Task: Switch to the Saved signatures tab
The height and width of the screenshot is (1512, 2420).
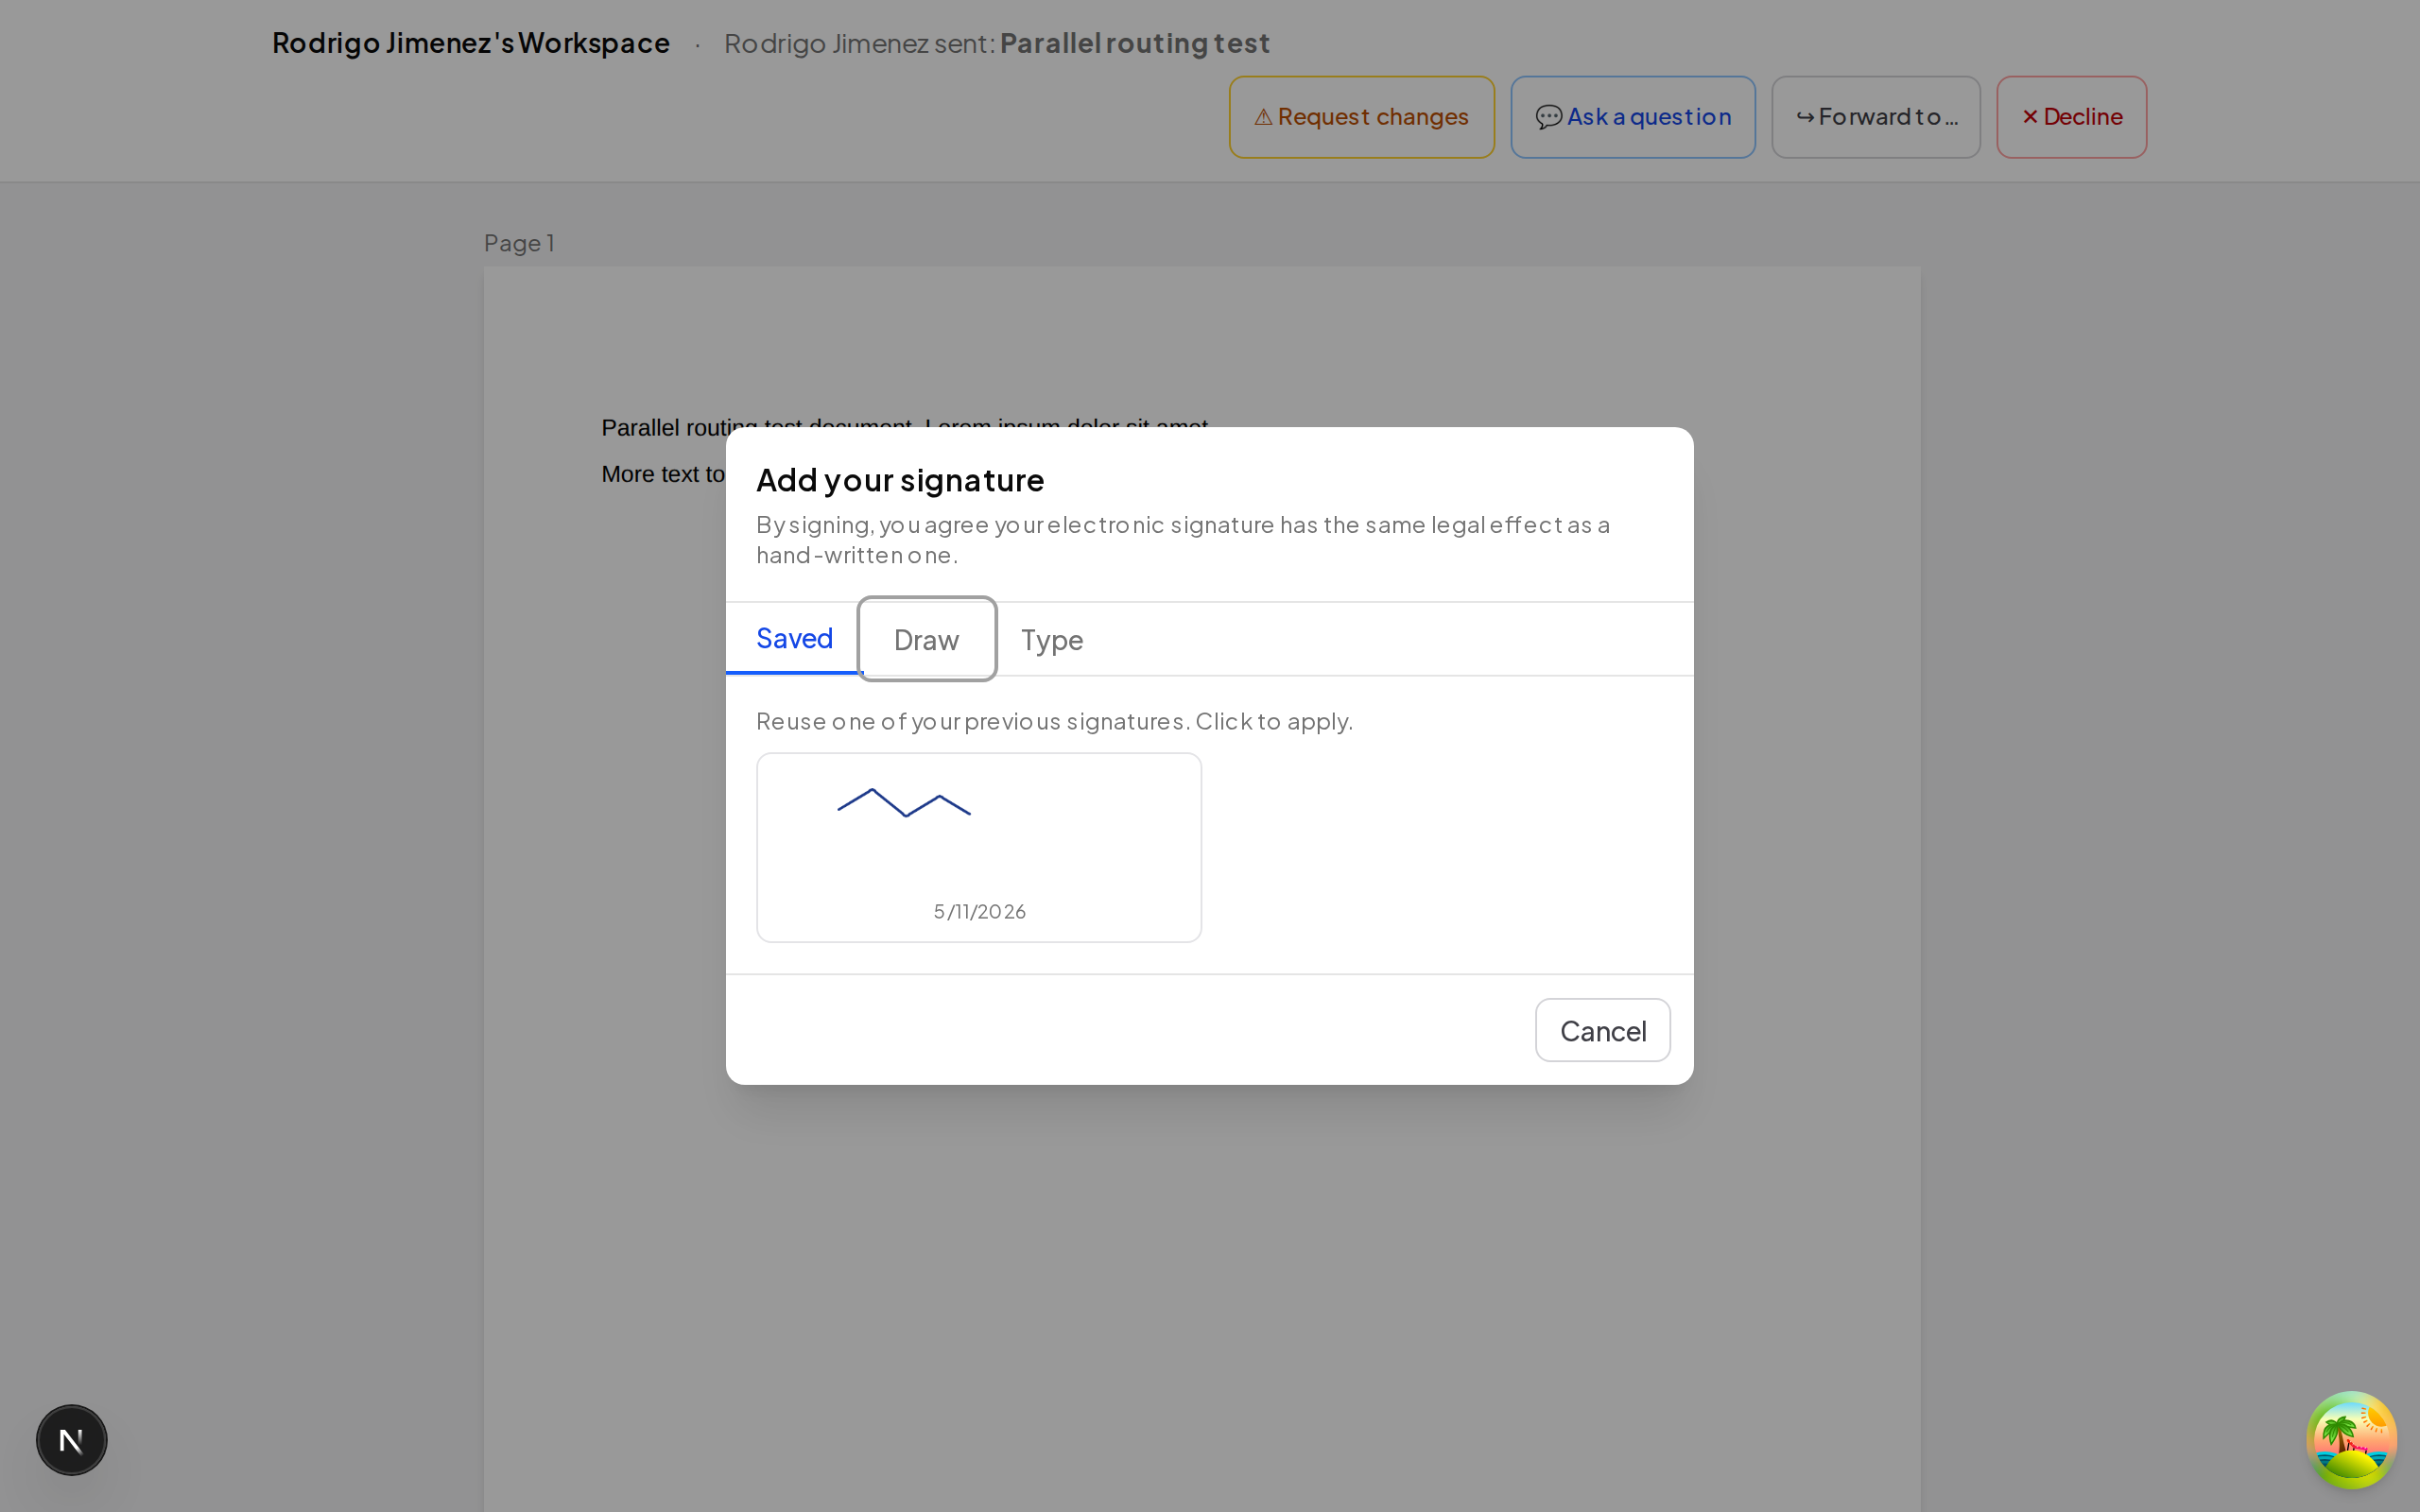Action: tap(794, 639)
